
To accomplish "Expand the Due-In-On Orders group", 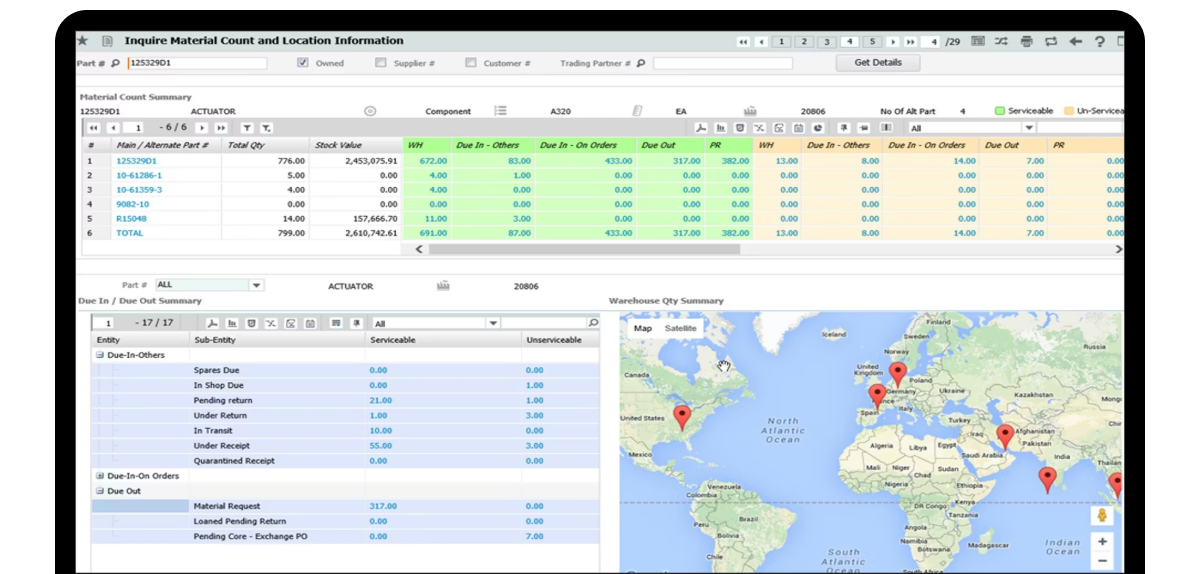I will click(99, 476).
